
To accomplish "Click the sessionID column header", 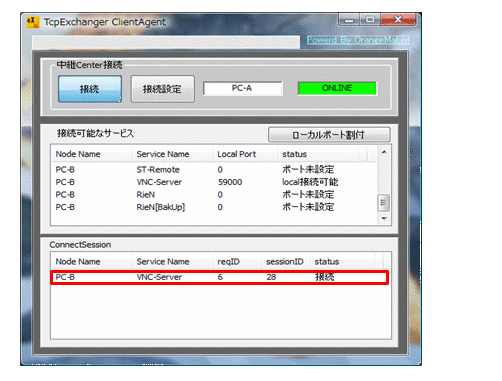I will [x=286, y=262].
